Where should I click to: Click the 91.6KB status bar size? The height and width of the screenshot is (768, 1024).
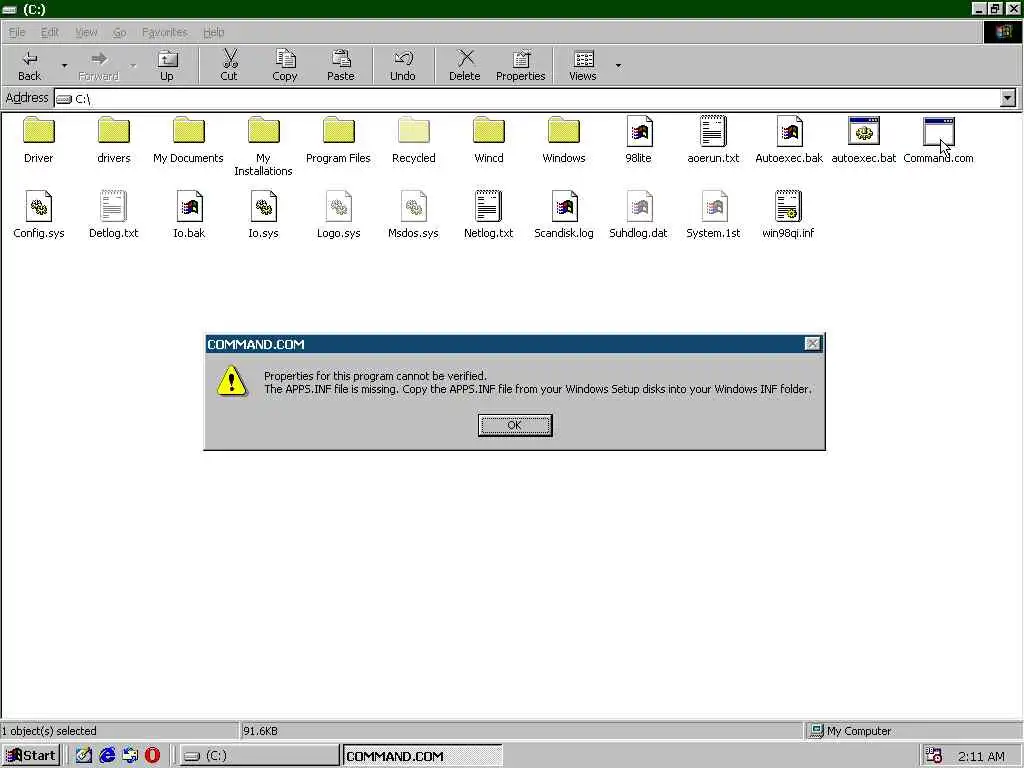point(261,731)
